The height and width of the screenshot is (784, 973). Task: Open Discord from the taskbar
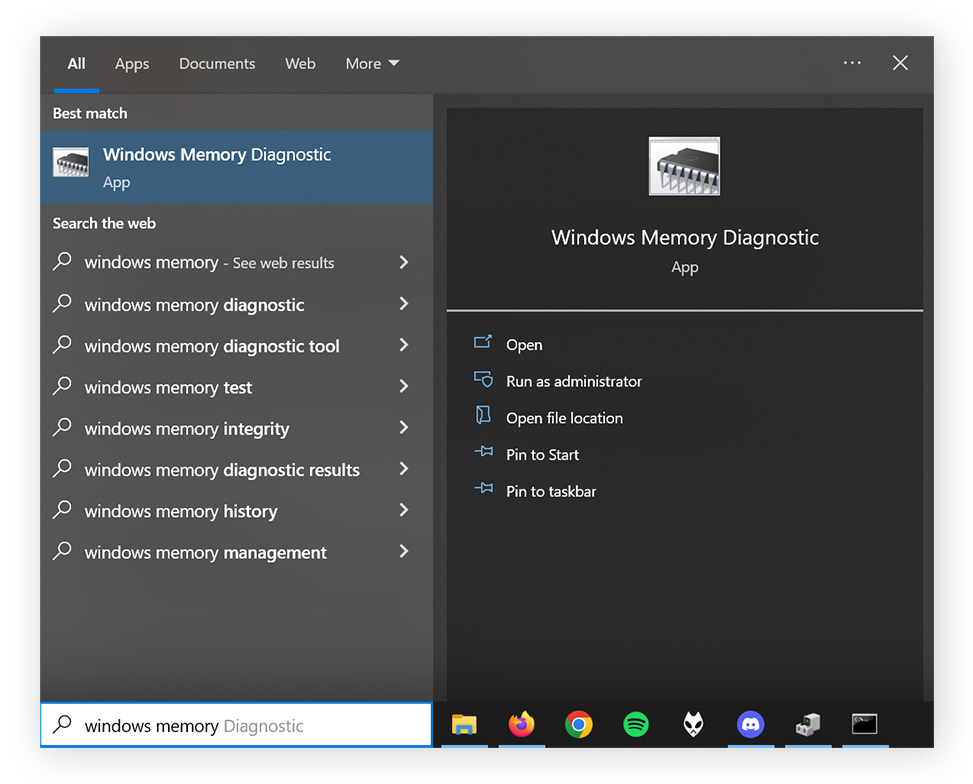pyautogui.click(x=750, y=725)
